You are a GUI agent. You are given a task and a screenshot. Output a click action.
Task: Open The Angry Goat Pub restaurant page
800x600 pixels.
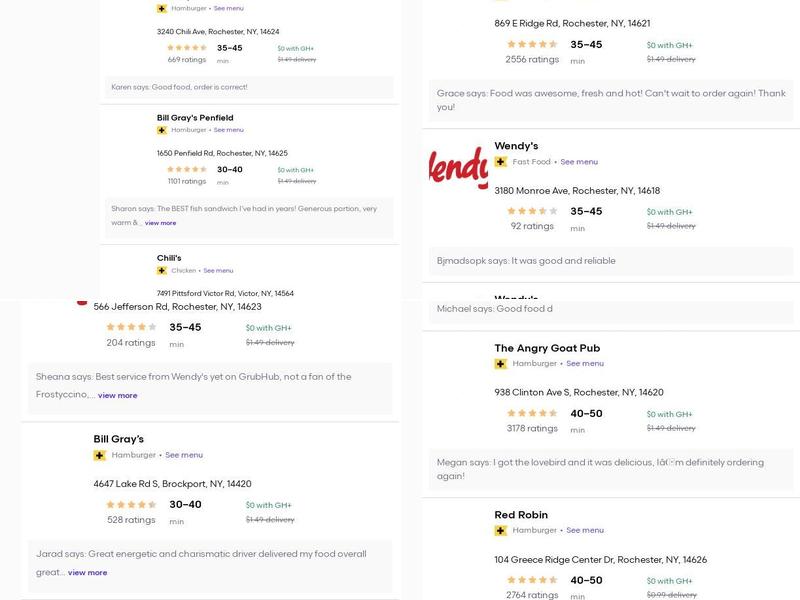(x=547, y=348)
